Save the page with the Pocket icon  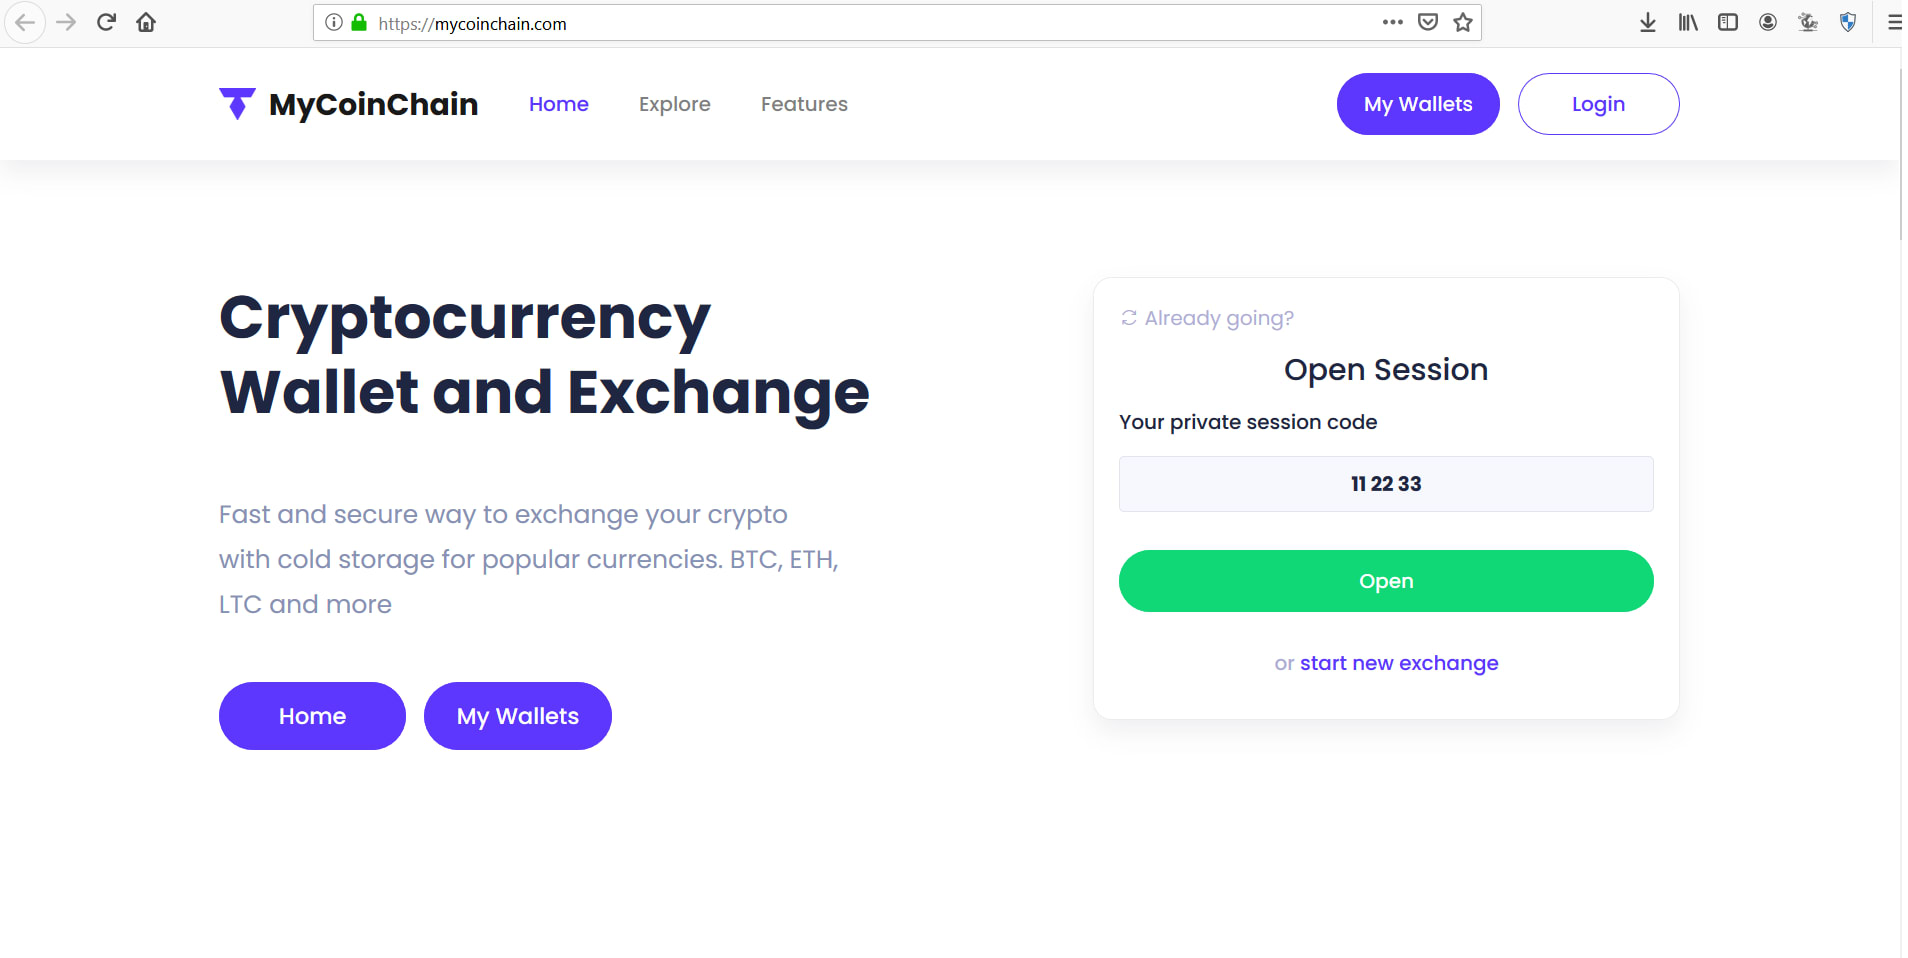click(1428, 22)
